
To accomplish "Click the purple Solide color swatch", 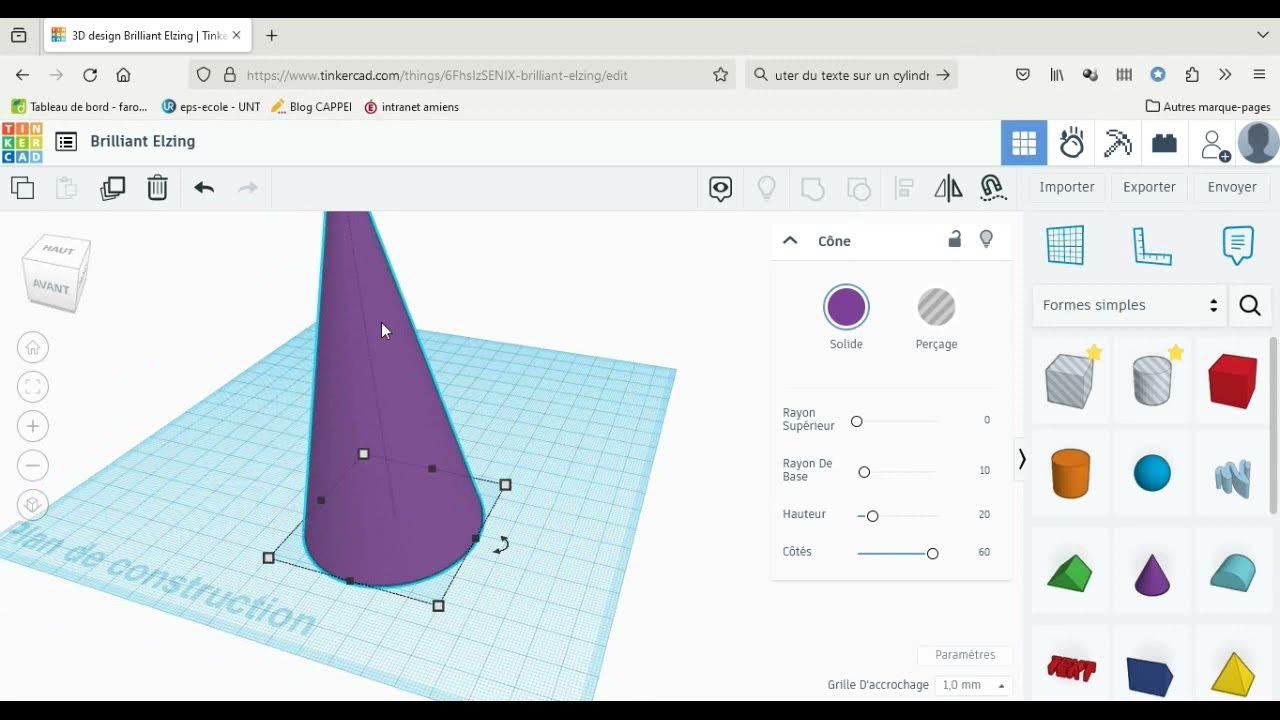I will (846, 307).
